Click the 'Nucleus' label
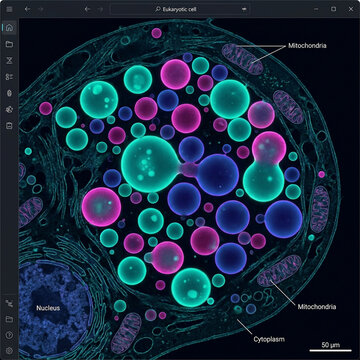Image resolution: width=360 pixels, height=360 pixels. 48,308
